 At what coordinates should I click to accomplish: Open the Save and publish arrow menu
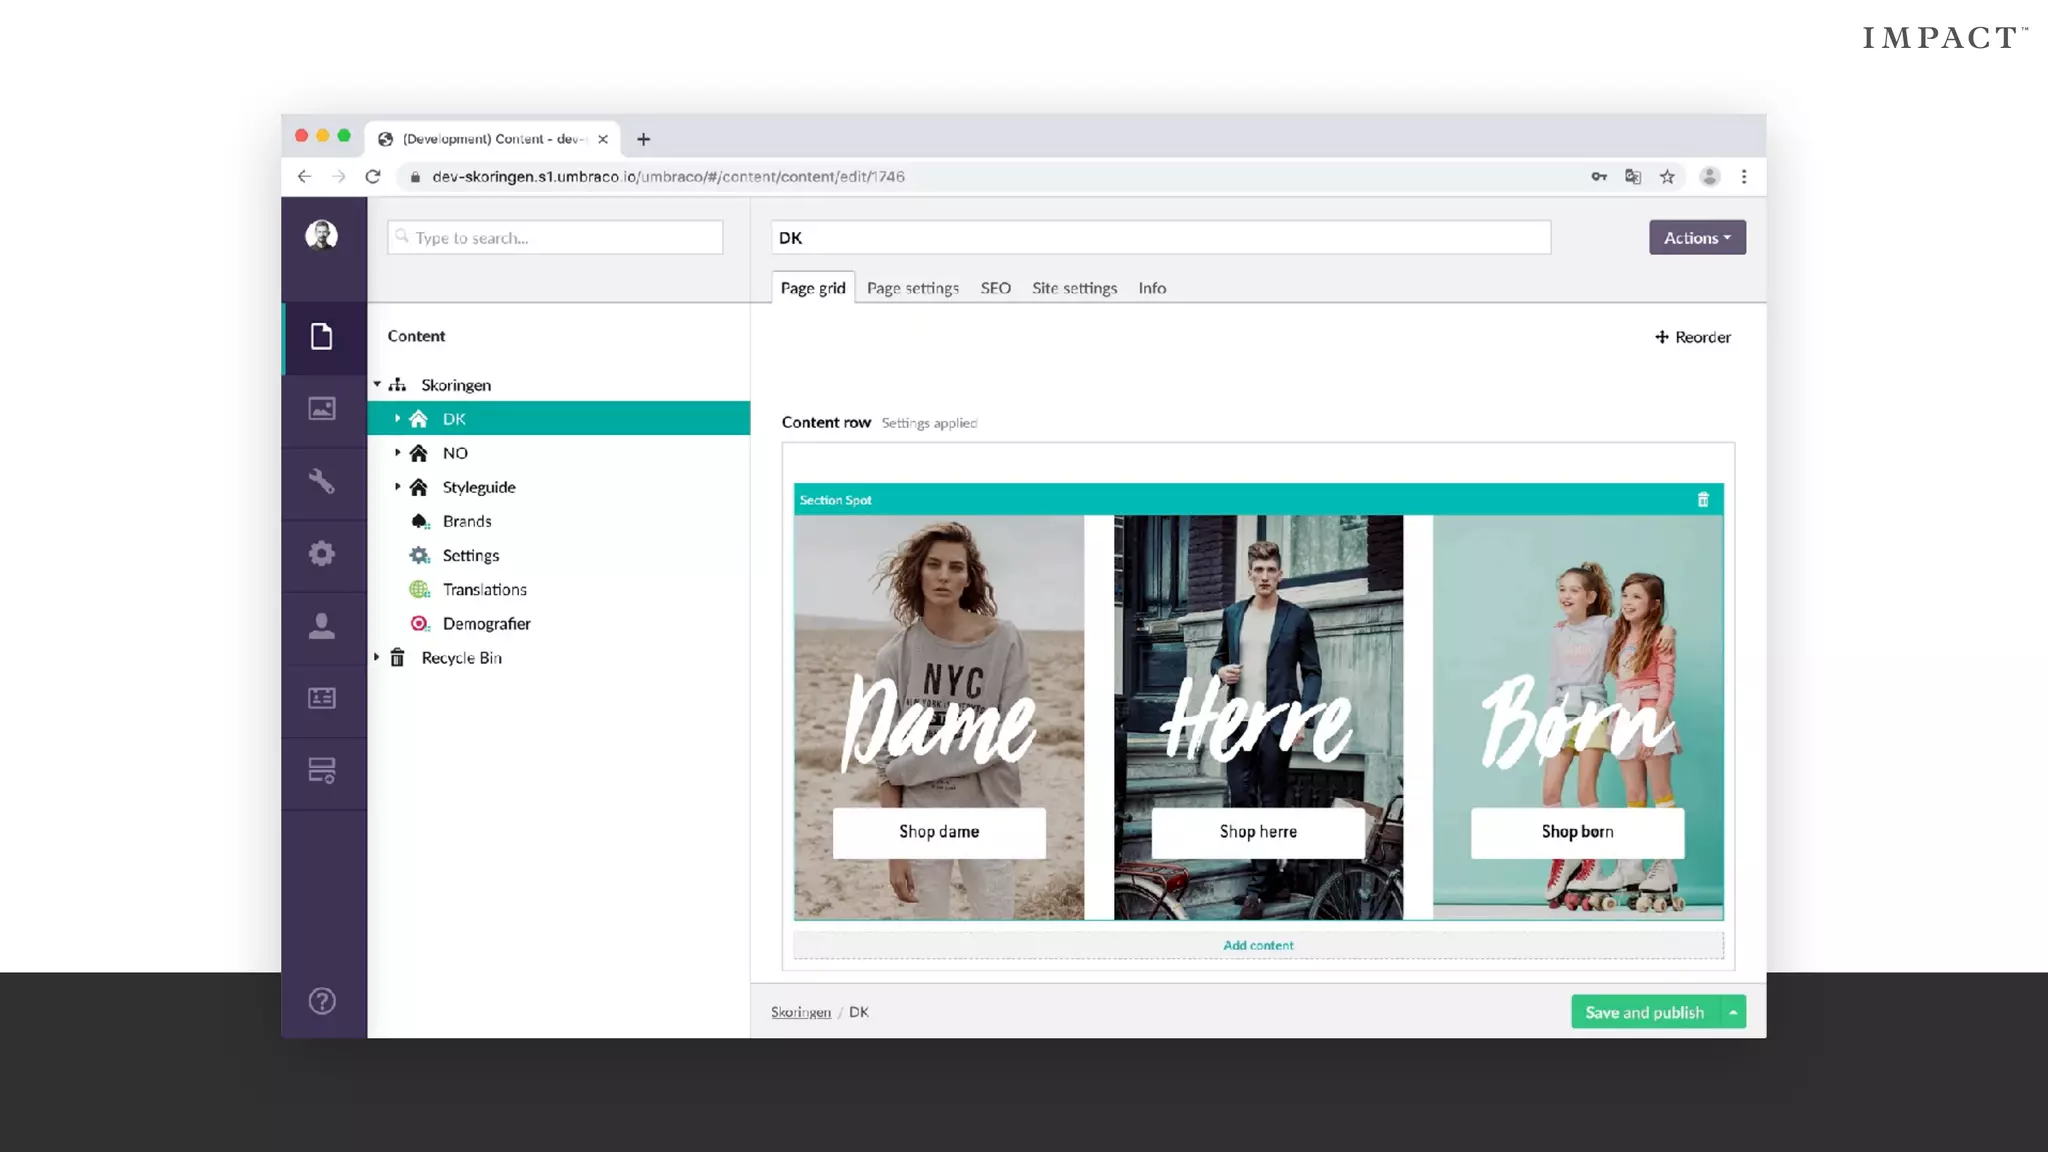[1733, 1012]
